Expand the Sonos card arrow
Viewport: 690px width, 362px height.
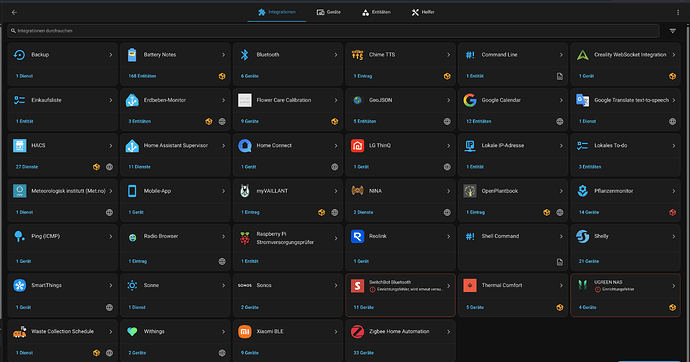[x=336, y=285]
